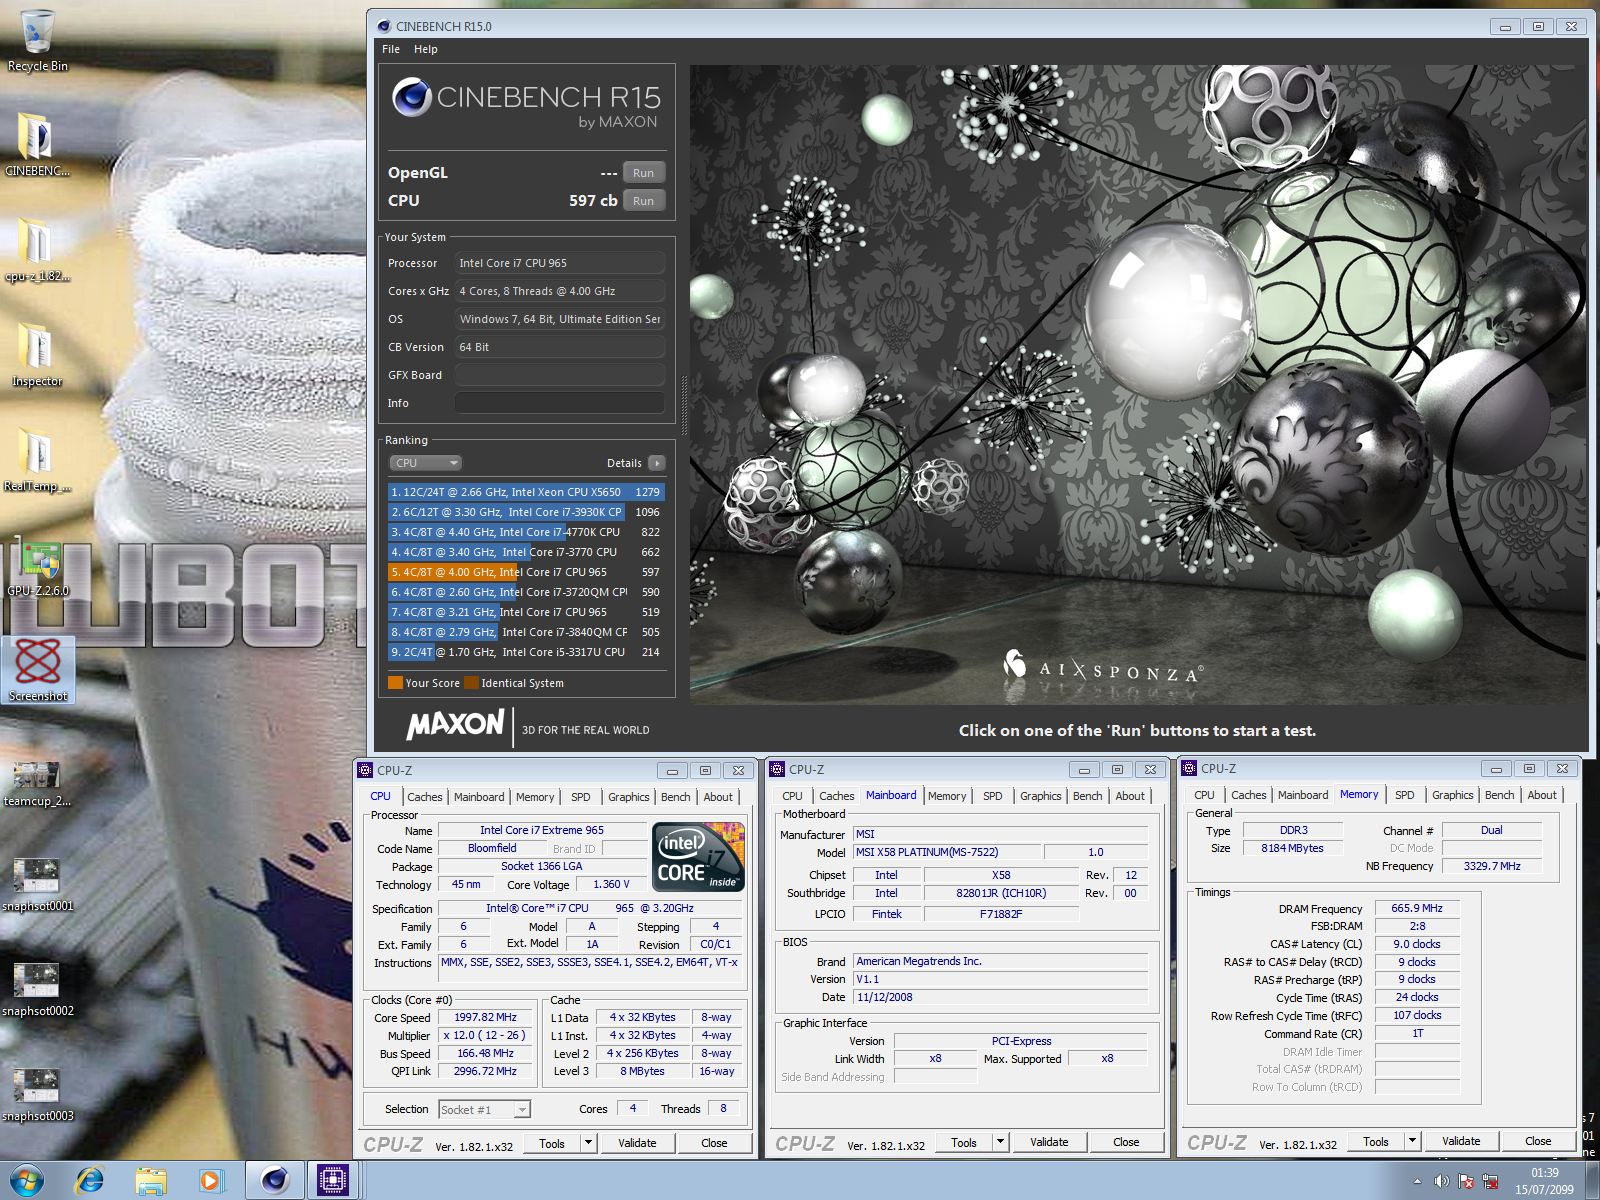Click Close button in left CPU-Z window
1600x1200 pixels.
(714, 1143)
